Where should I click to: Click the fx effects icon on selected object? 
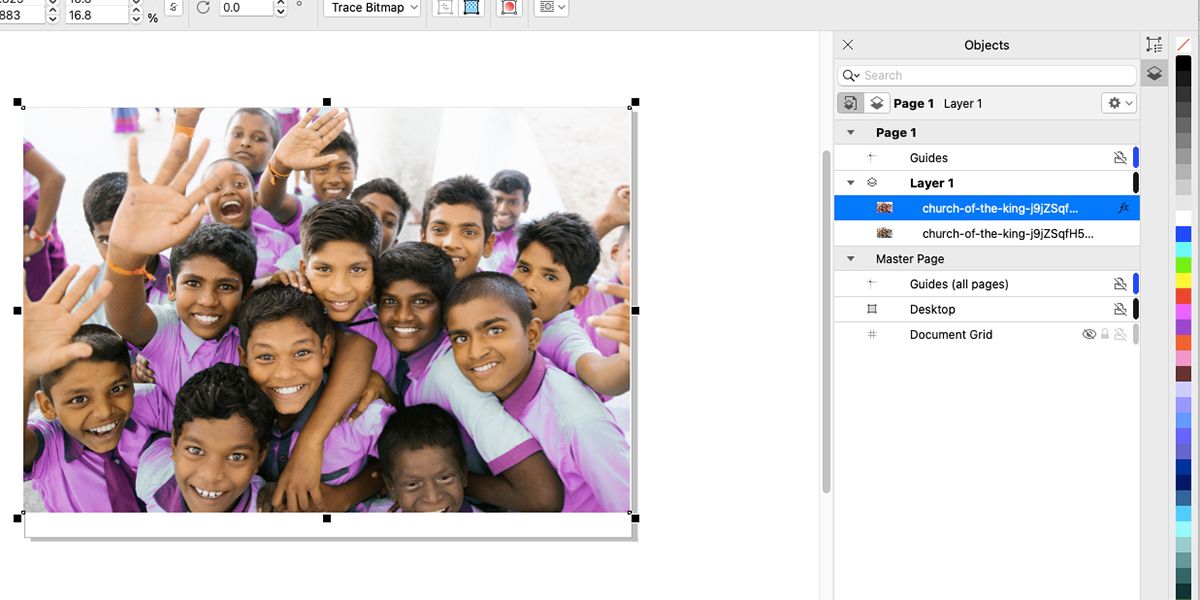[1123, 208]
